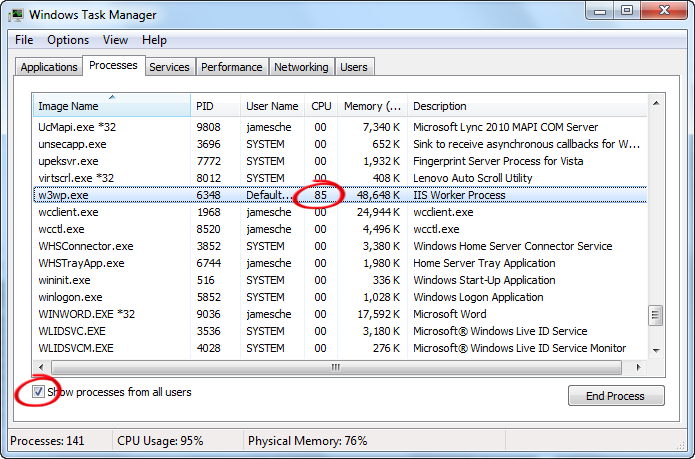Select the WLIDSVCM.EXE process row
This screenshot has width=695, height=459.
[340, 348]
